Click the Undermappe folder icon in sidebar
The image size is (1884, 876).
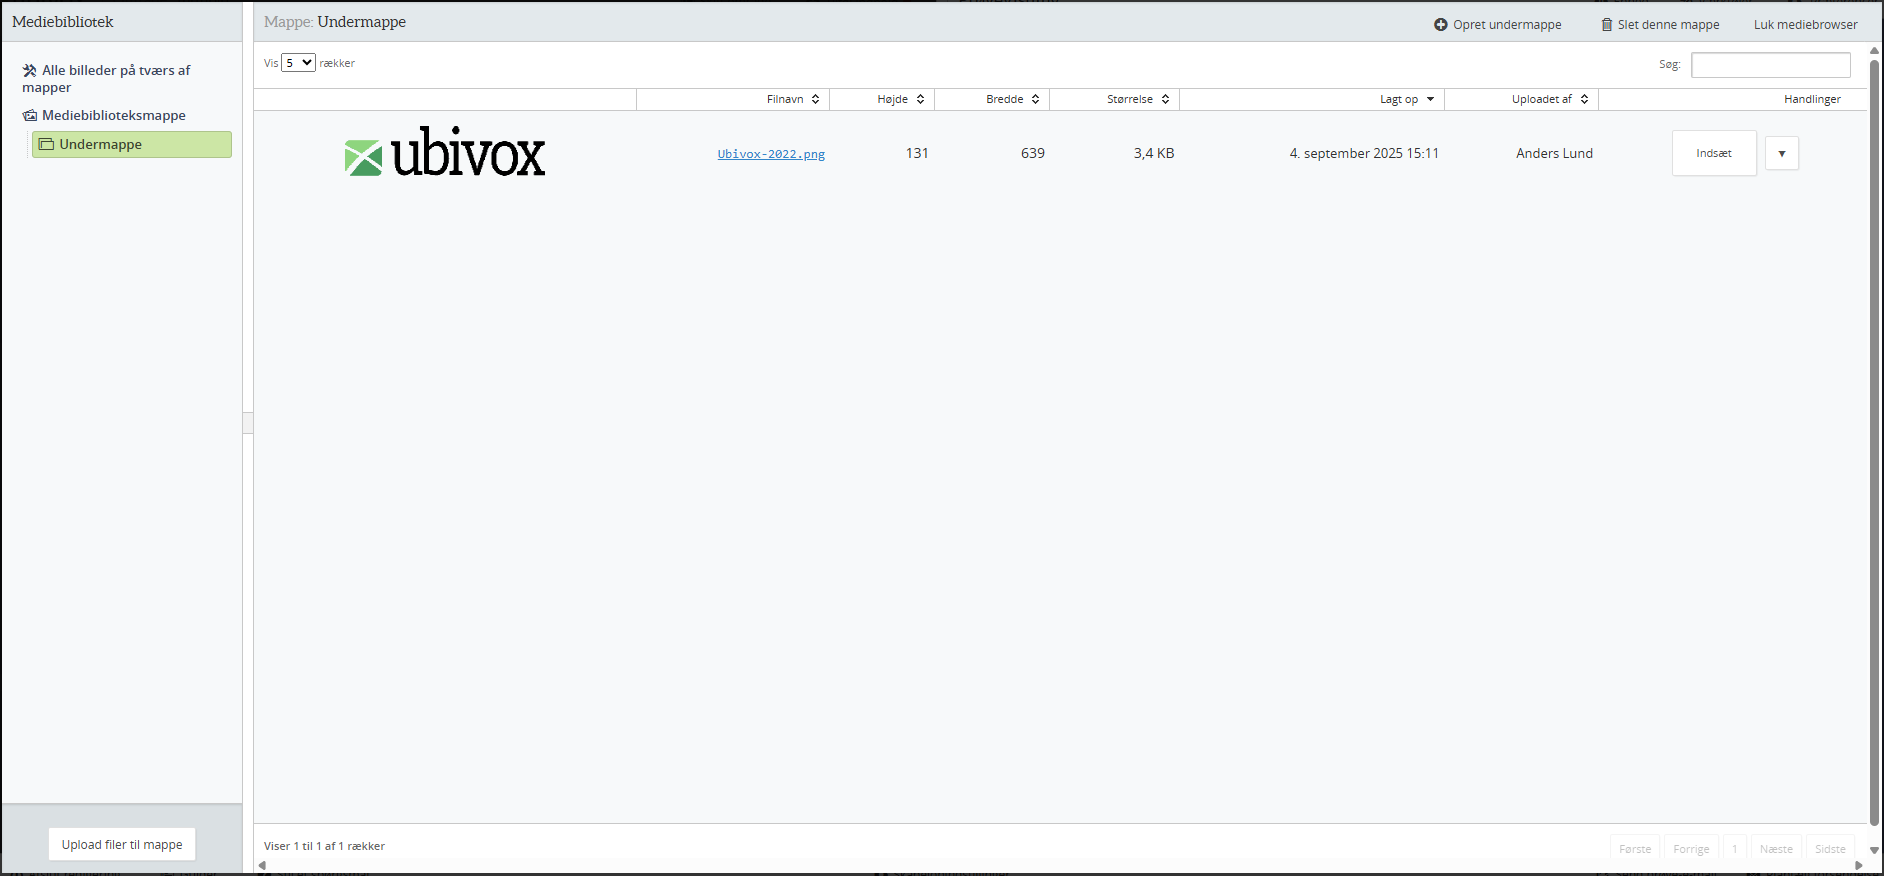46,145
